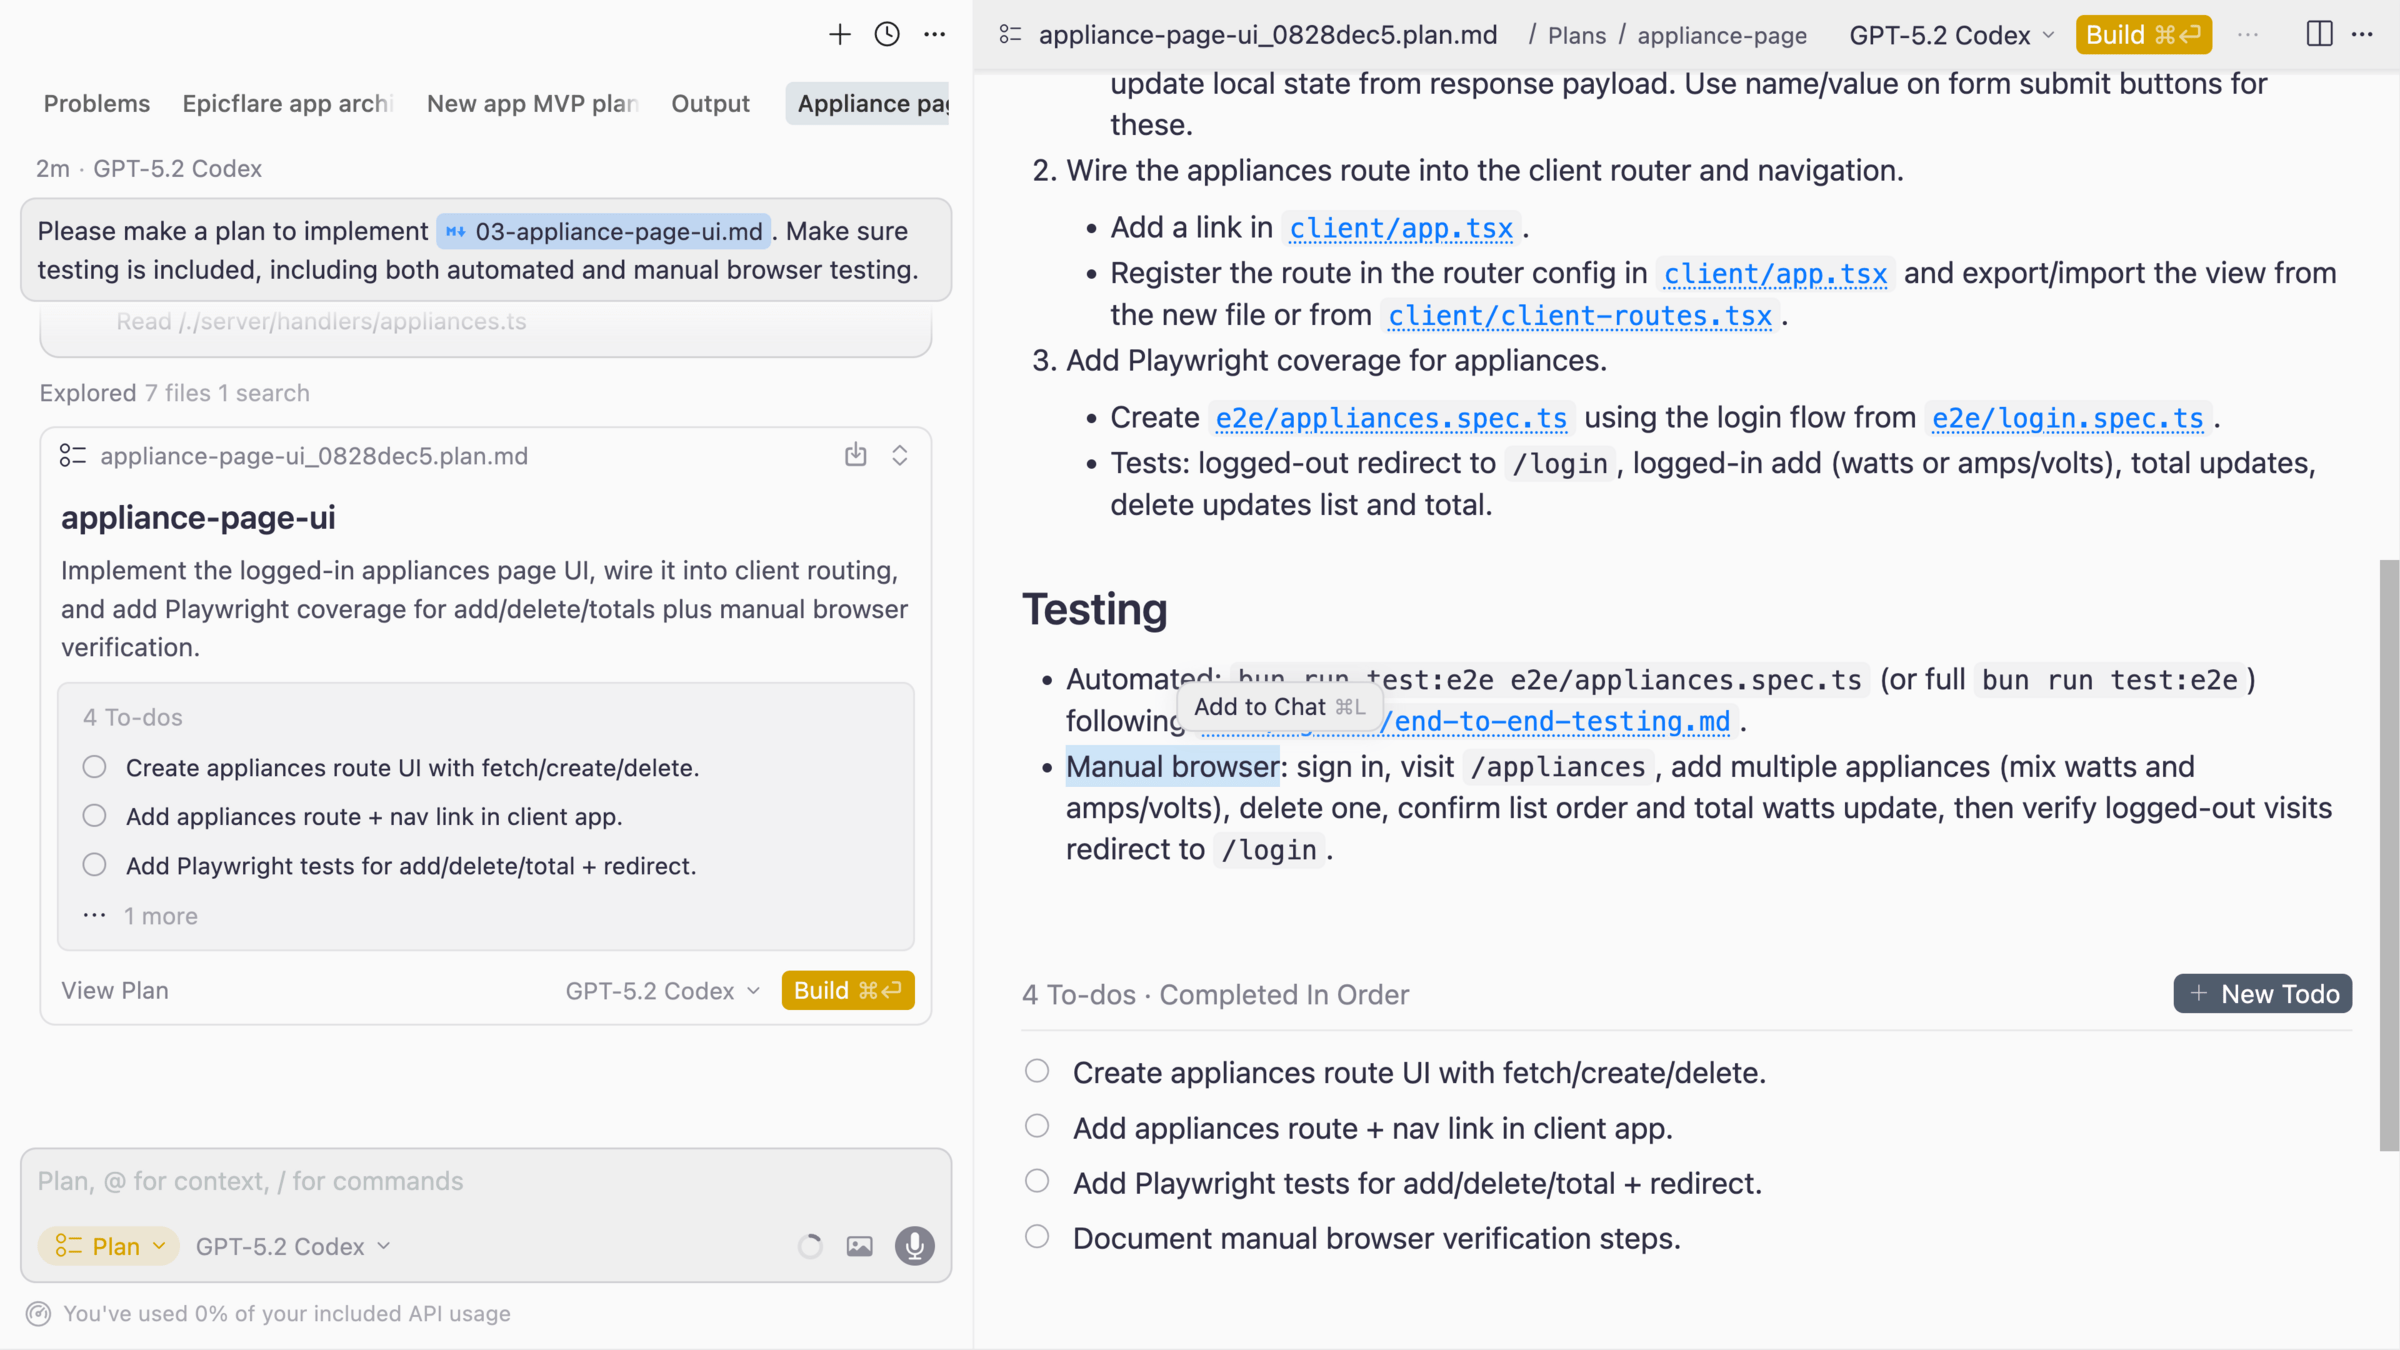The image size is (2400, 1350).
Task: Toggle the split editor layout icon
Action: click(2319, 35)
